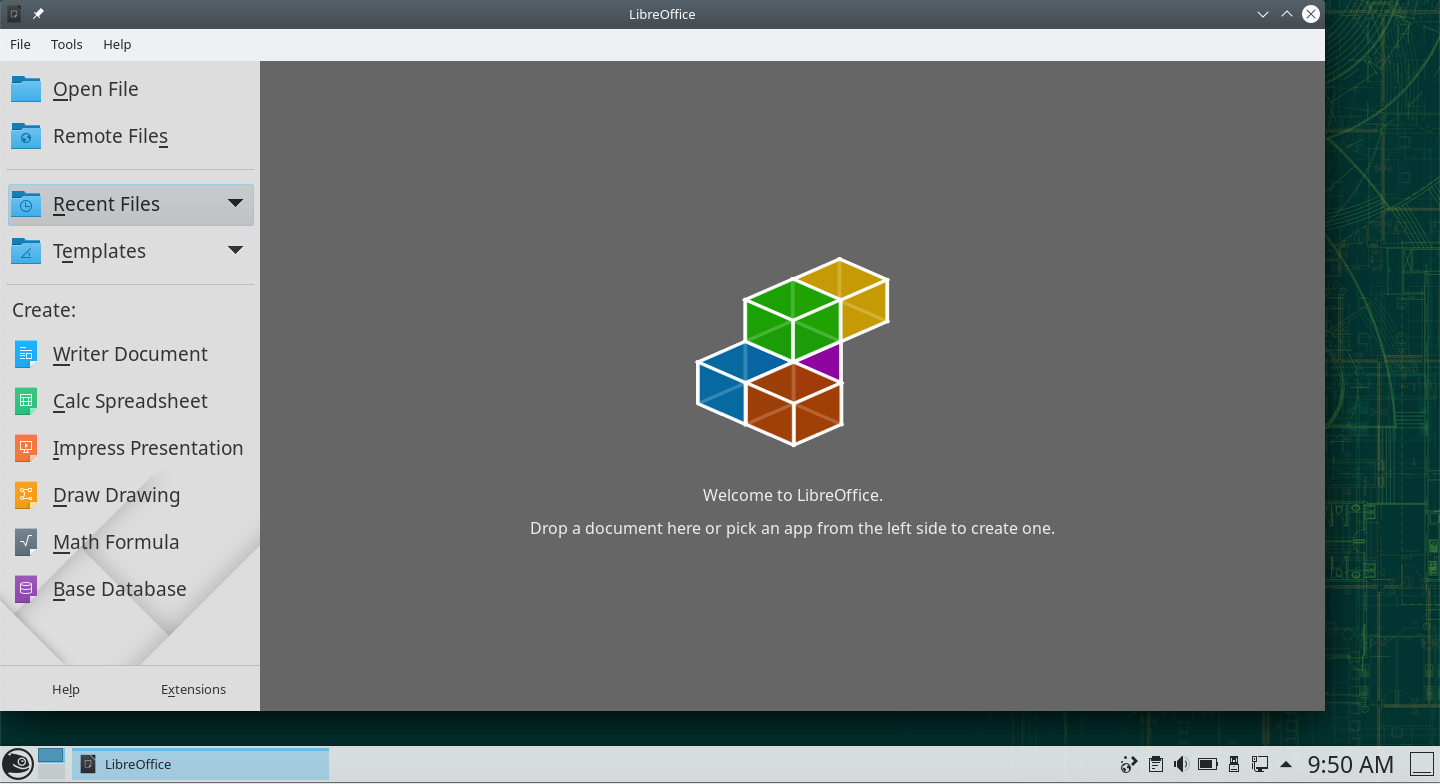1440x784 pixels.
Task: Open the openSUSE application launcher
Action: pyautogui.click(x=17, y=764)
